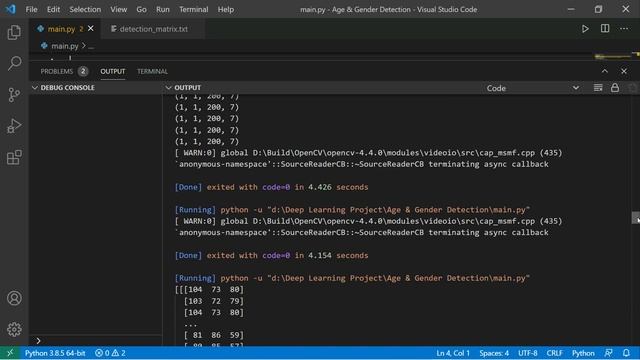Screen dimensions: 640x360
Task: Open the Manage gear icon
Action: pos(14,329)
